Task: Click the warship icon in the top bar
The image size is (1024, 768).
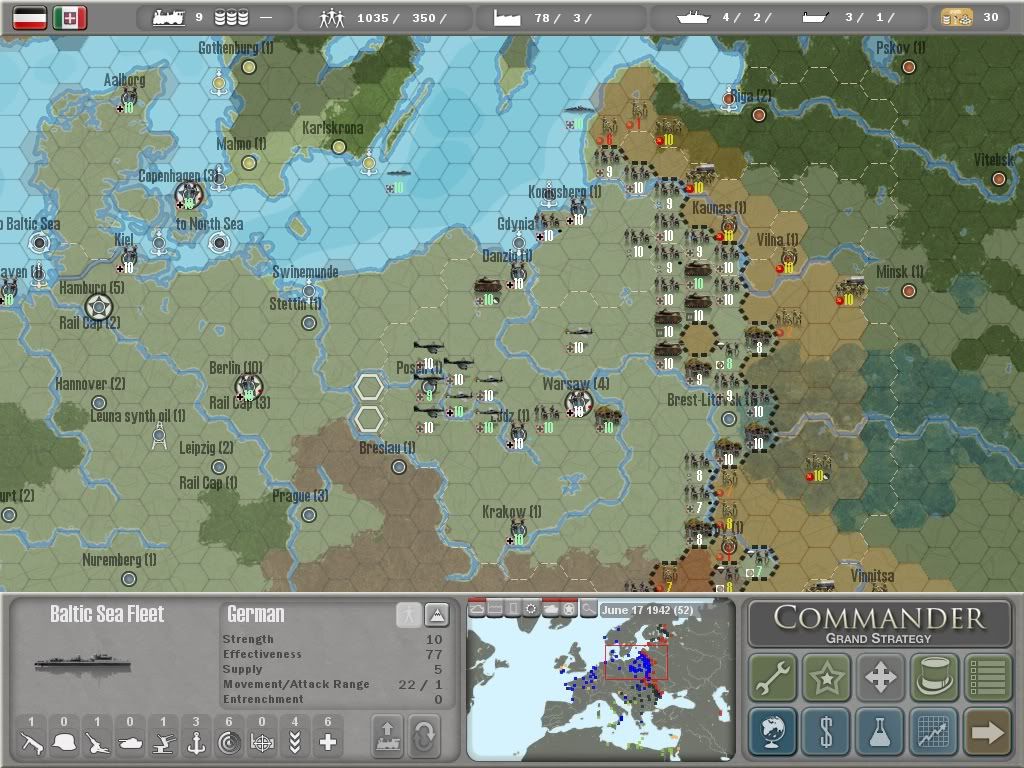Action: pos(693,18)
